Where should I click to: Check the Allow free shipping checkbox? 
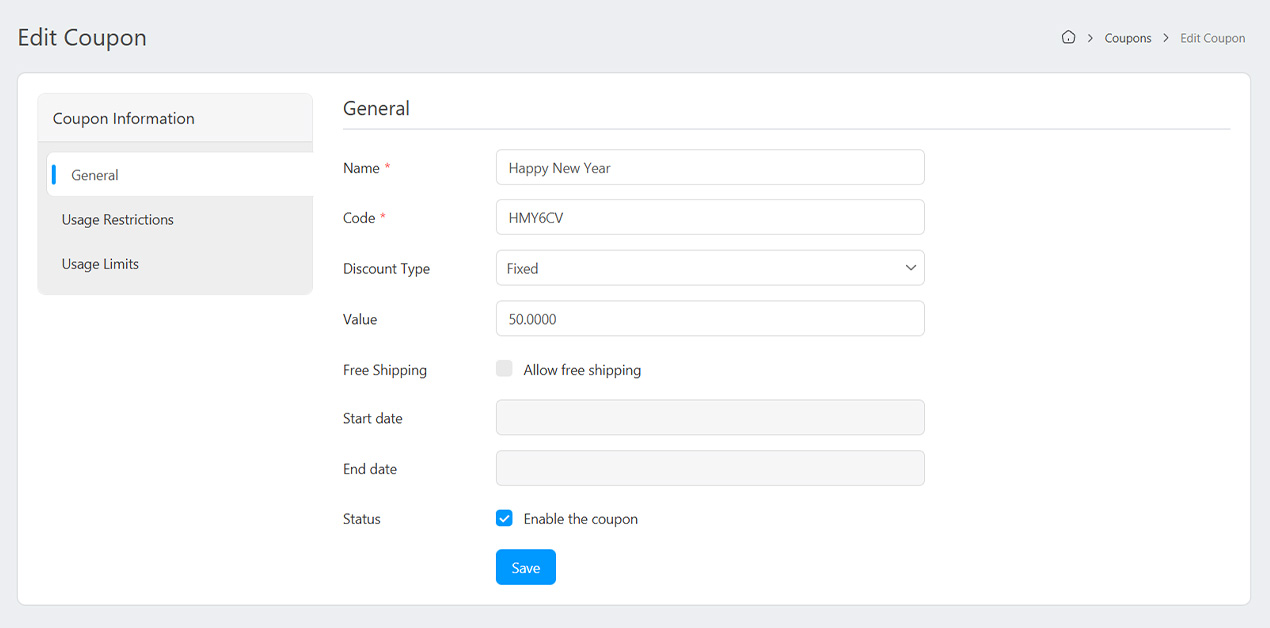coord(504,369)
